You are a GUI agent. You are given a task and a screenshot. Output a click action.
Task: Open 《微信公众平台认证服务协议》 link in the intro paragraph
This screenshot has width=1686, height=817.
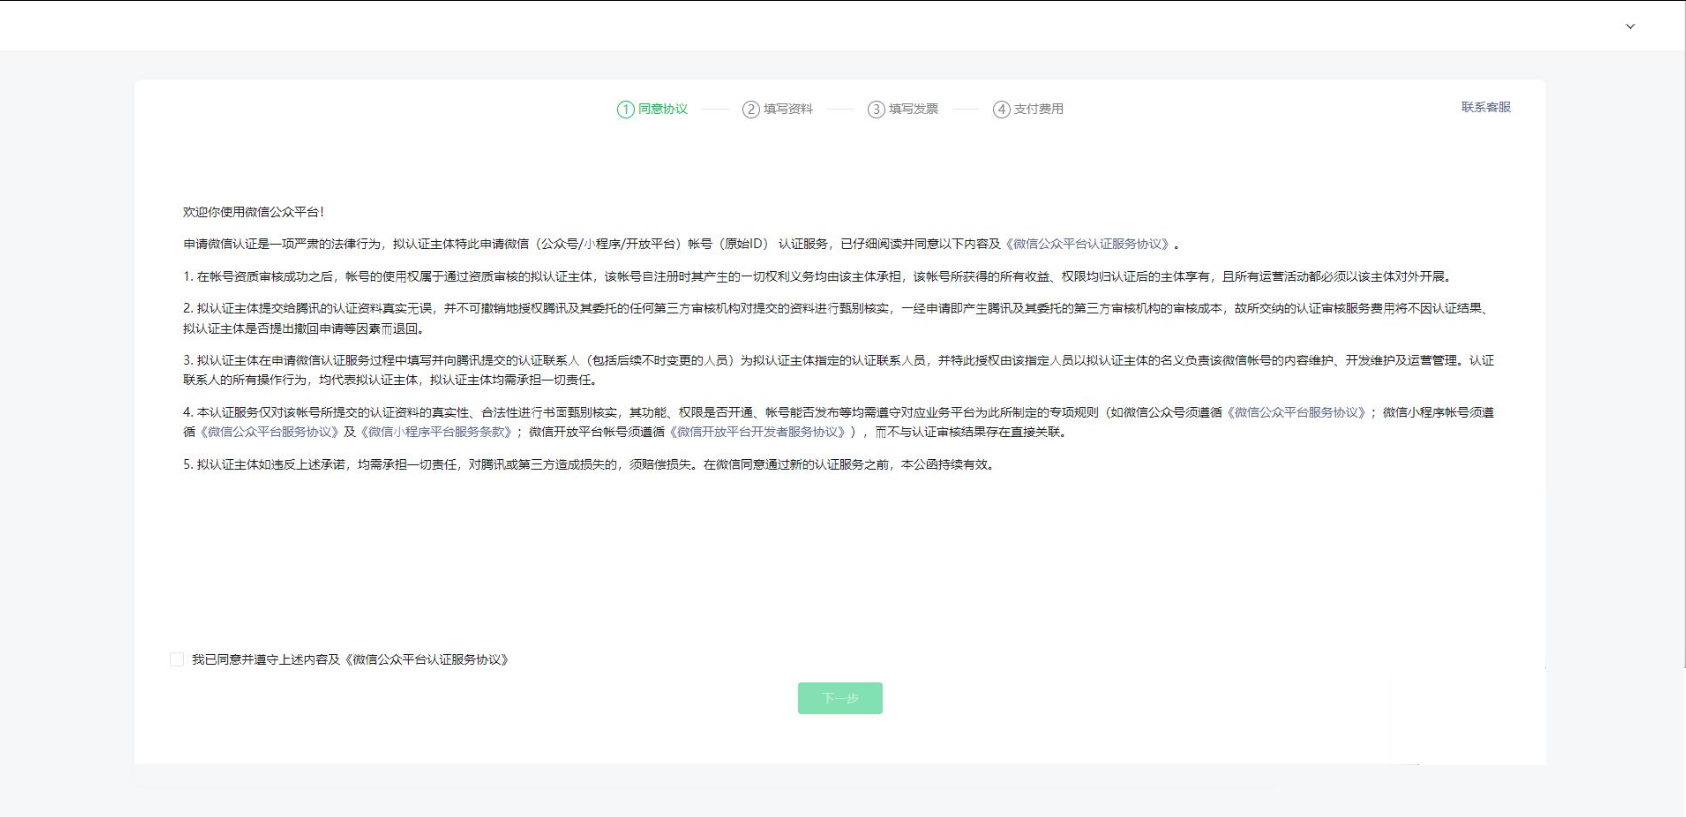pos(1088,244)
